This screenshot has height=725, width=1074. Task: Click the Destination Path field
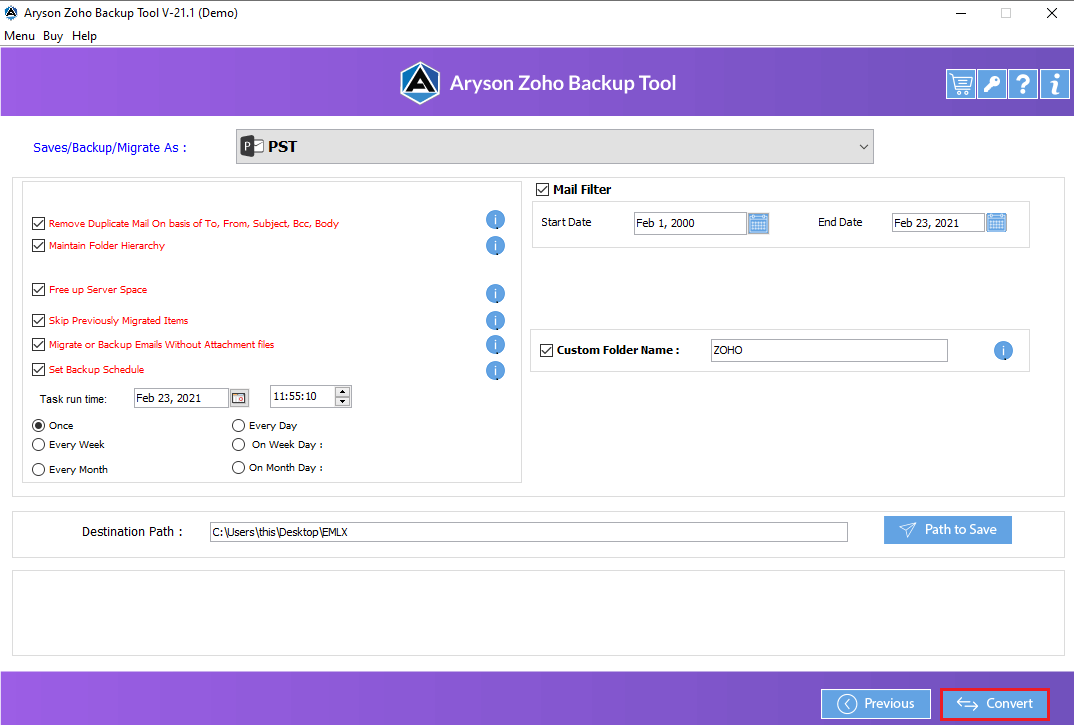[529, 532]
